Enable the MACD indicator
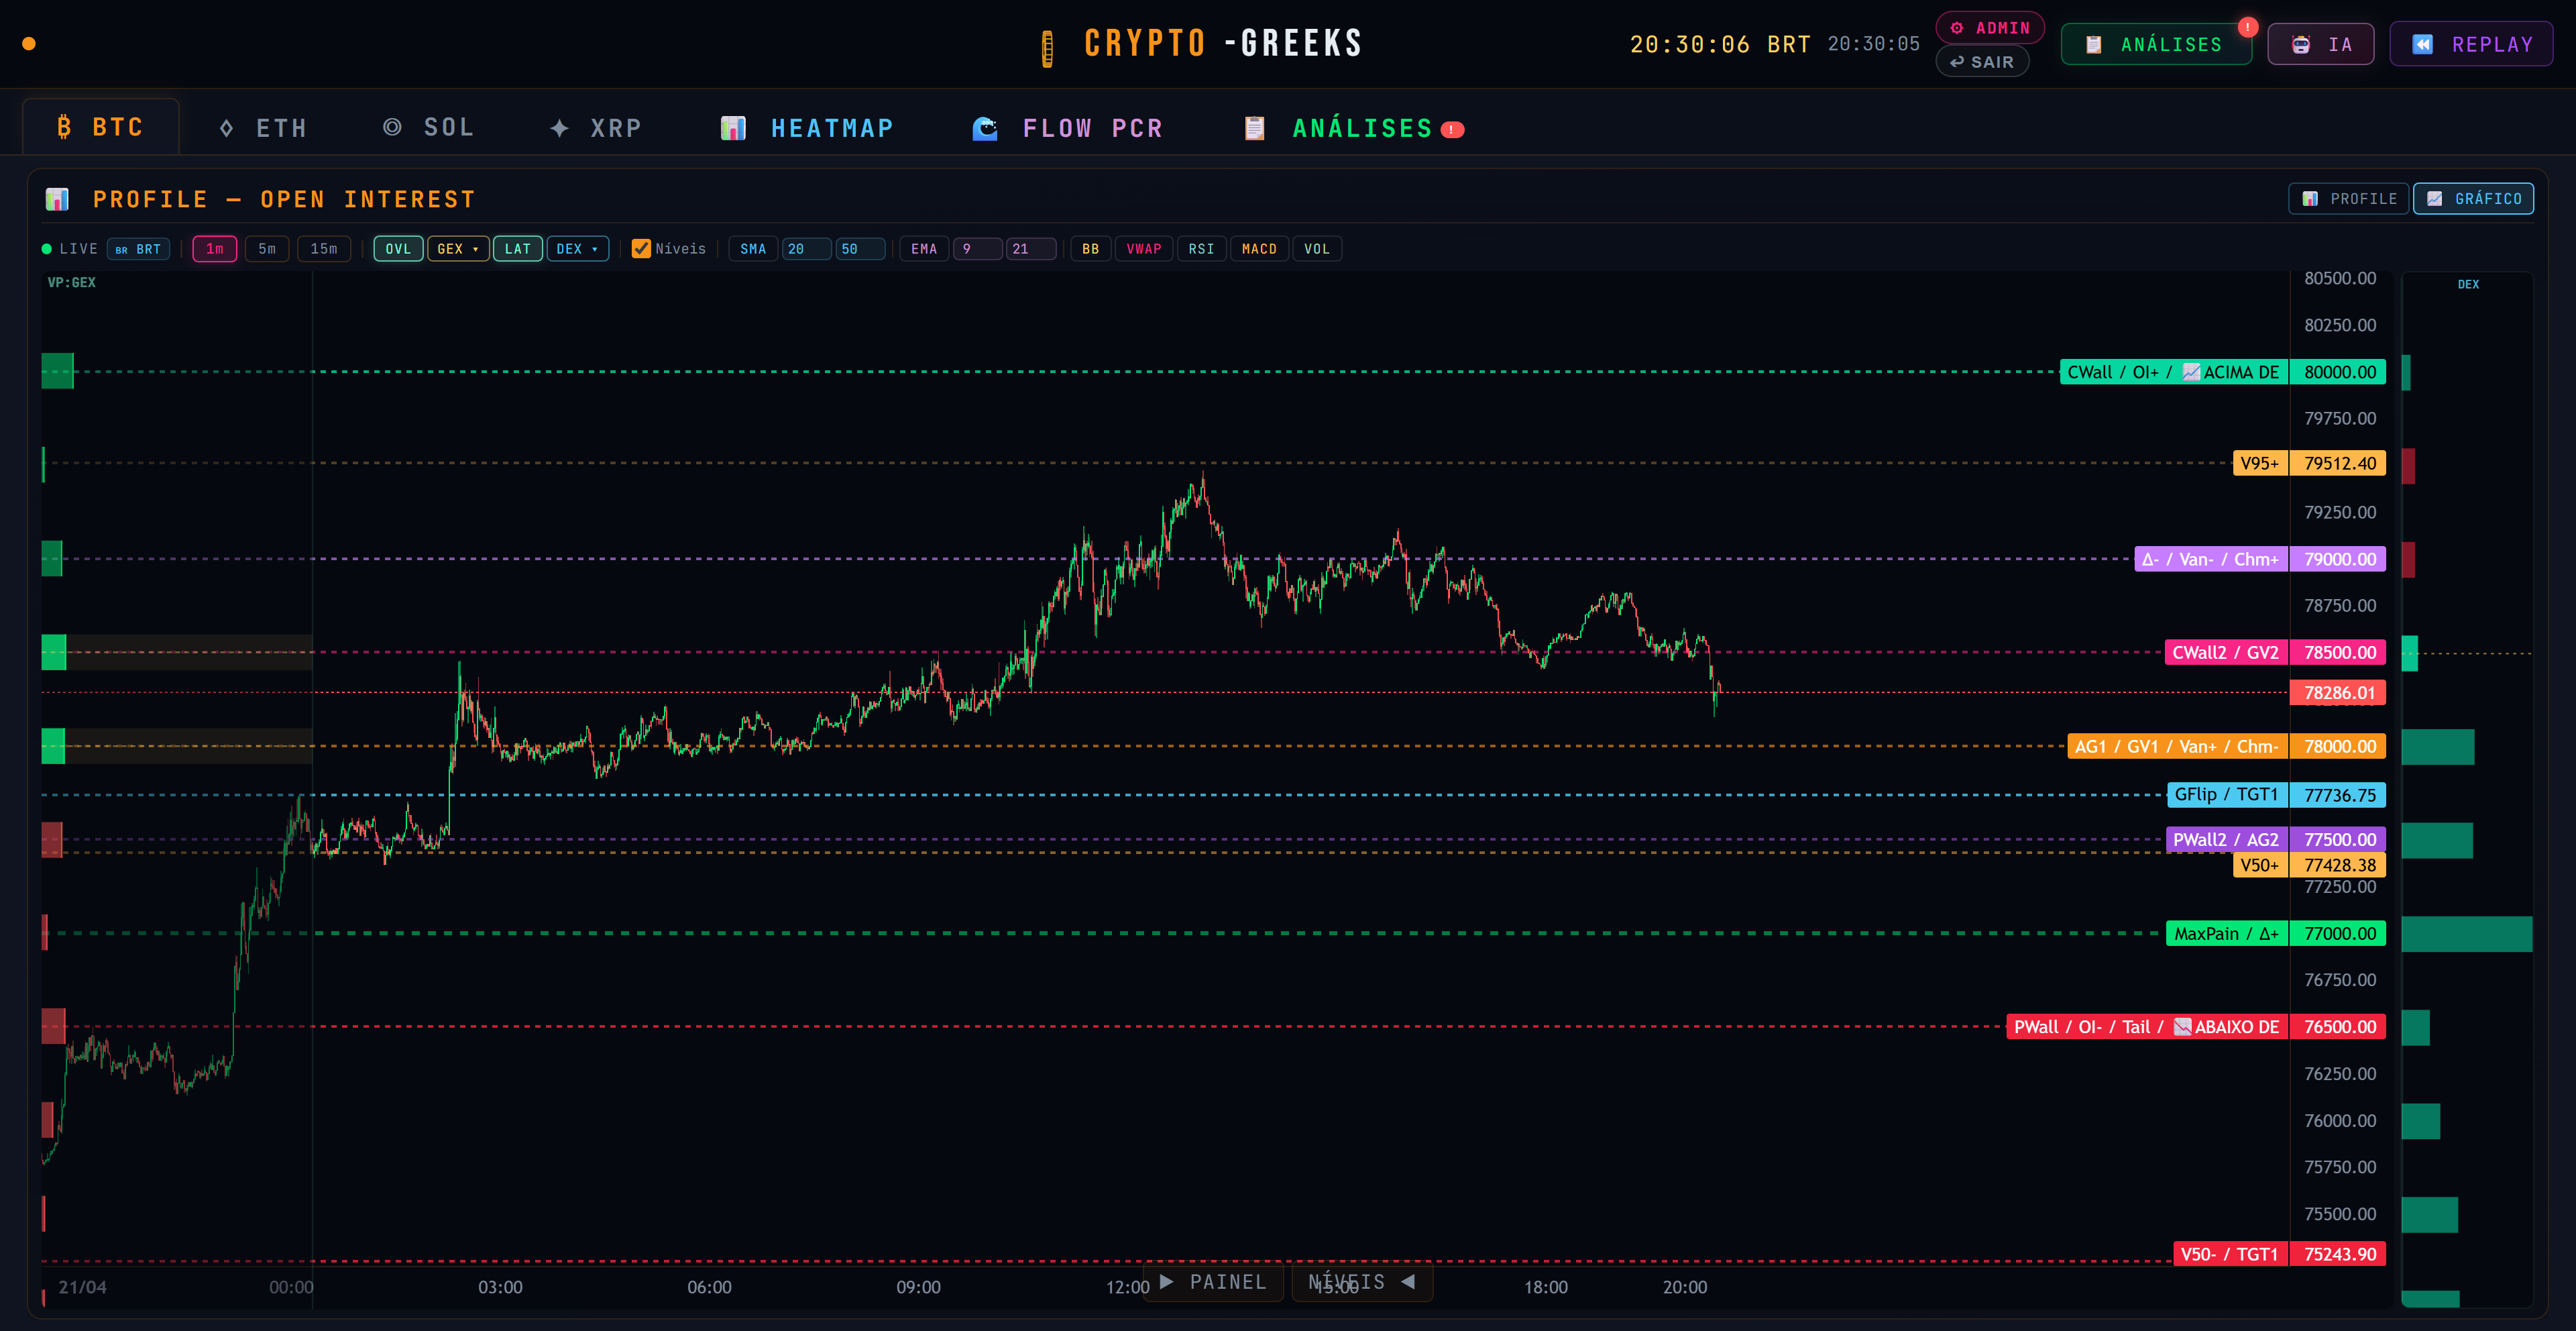This screenshot has height=1331, width=2576. coord(1259,249)
